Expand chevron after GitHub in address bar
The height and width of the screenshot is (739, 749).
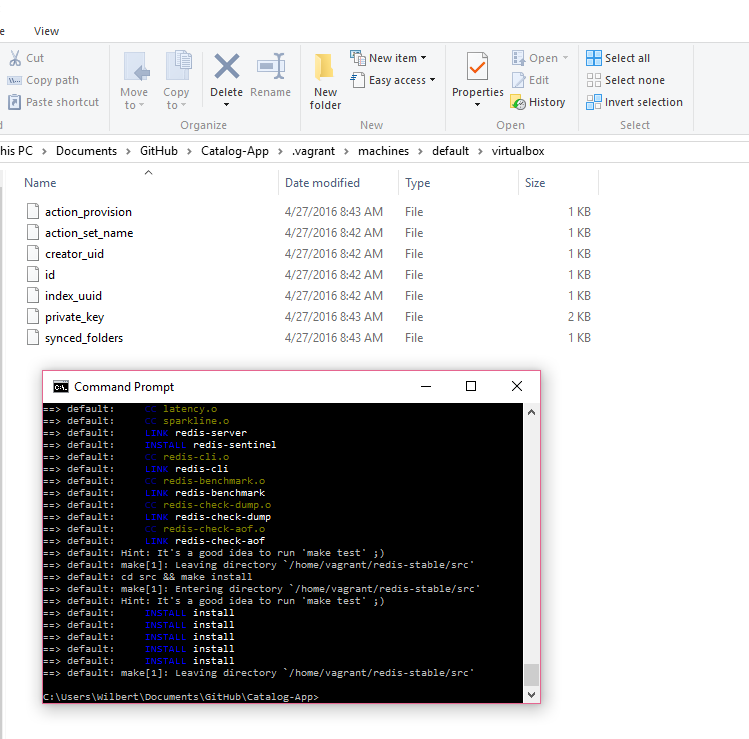click(190, 151)
